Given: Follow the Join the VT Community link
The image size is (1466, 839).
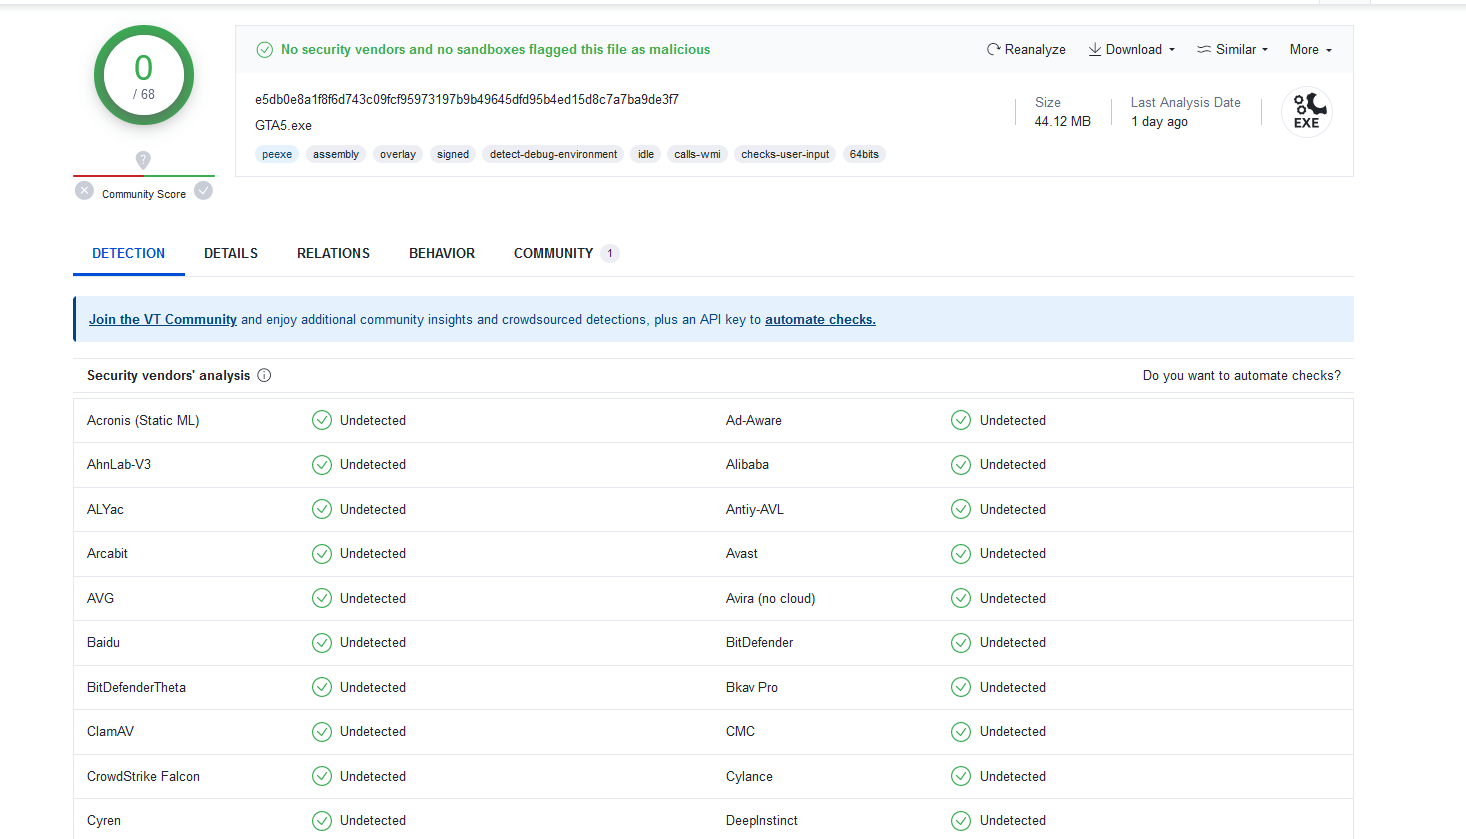Looking at the screenshot, I should (162, 319).
